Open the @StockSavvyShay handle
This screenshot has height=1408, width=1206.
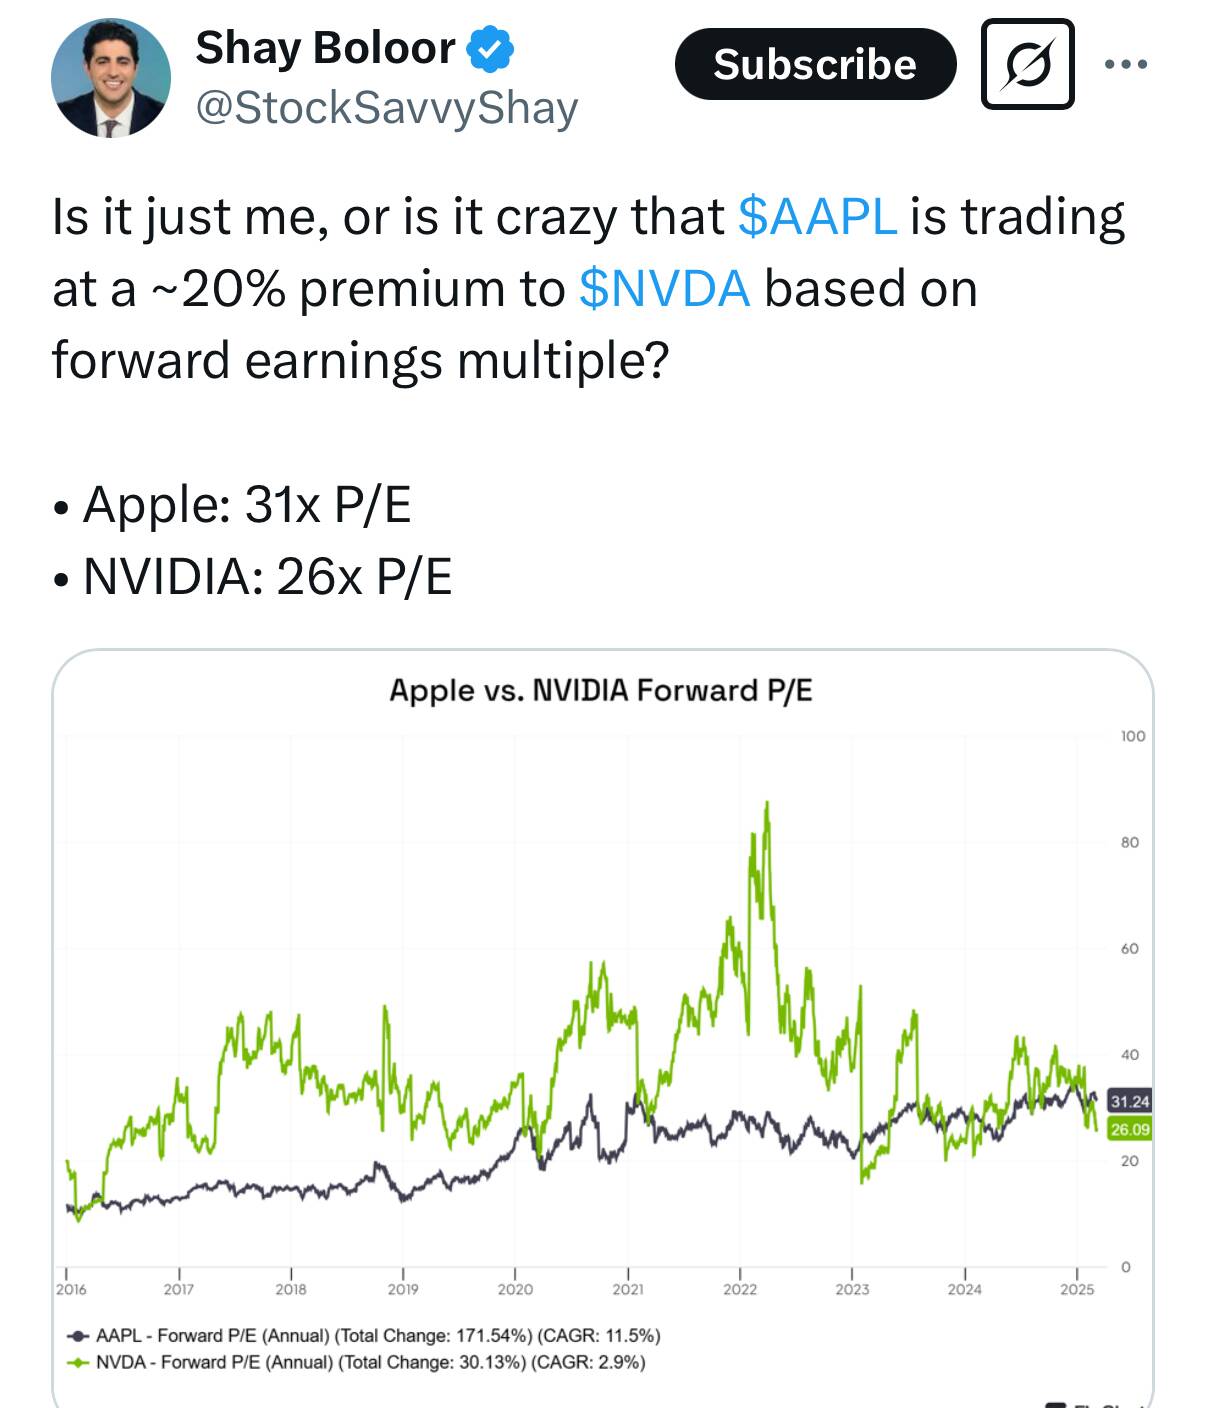387,108
